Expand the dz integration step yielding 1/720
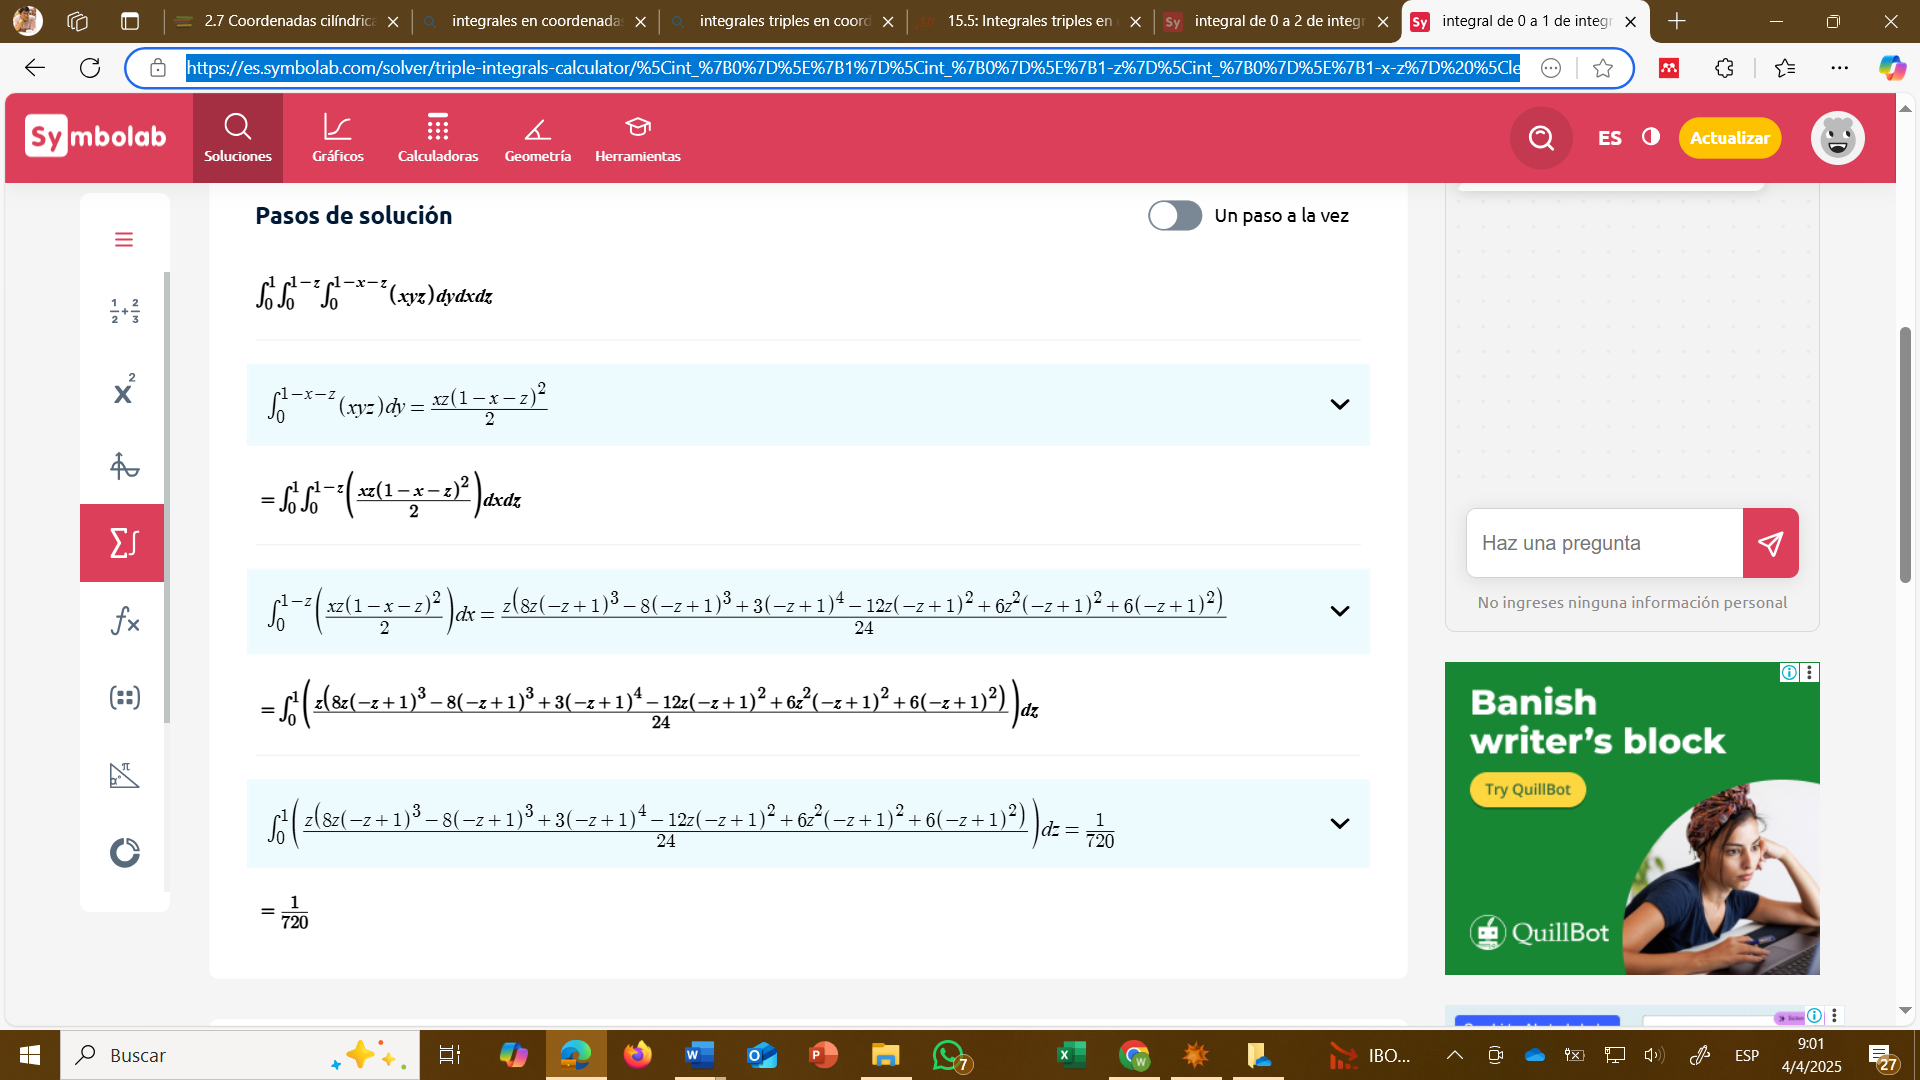The width and height of the screenshot is (1920, 1080). (x=1339, y=824)
